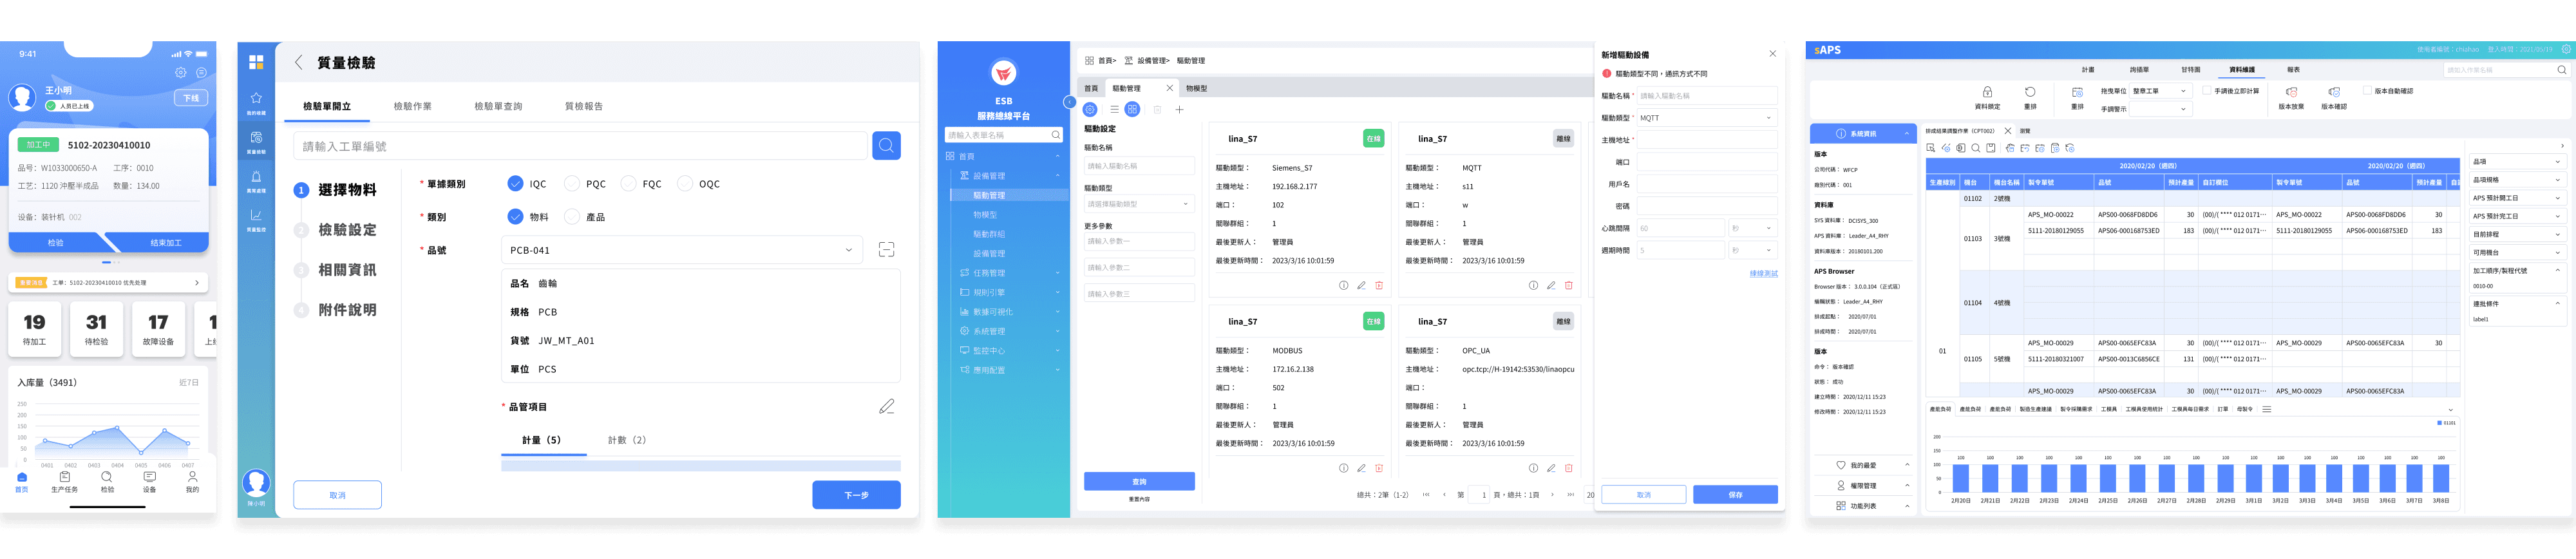The image size is (2576, 559).
Task: Switch to the 檢驗單查詢 tab
Action: coord(498,106)
